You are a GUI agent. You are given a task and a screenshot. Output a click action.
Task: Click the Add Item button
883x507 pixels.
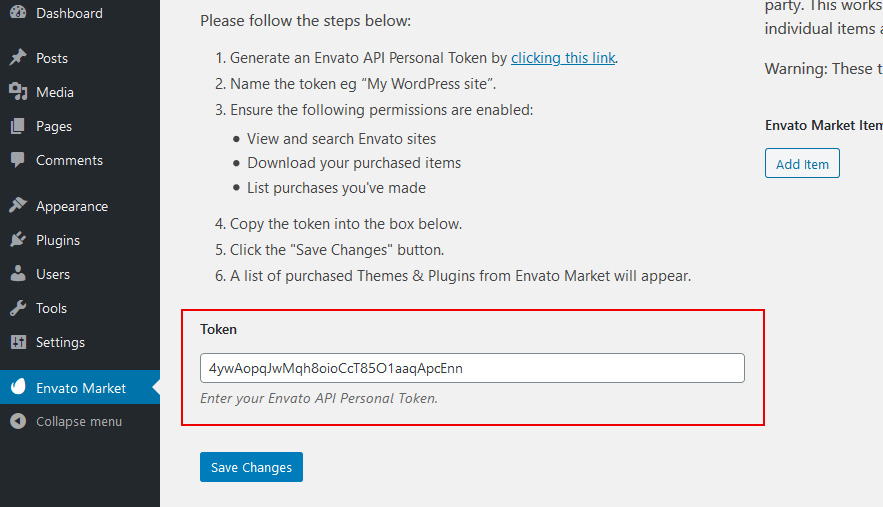point(802,163)
